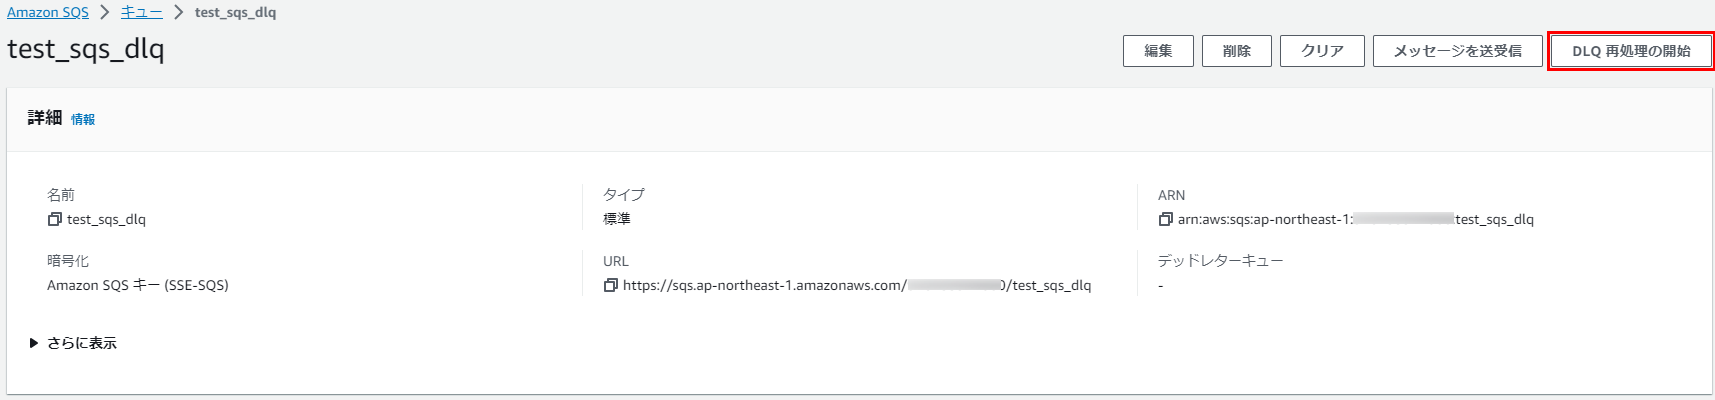Click the 標準 queue type value
The width and height of the screenshot is (1715, 400).
(617, 219)
